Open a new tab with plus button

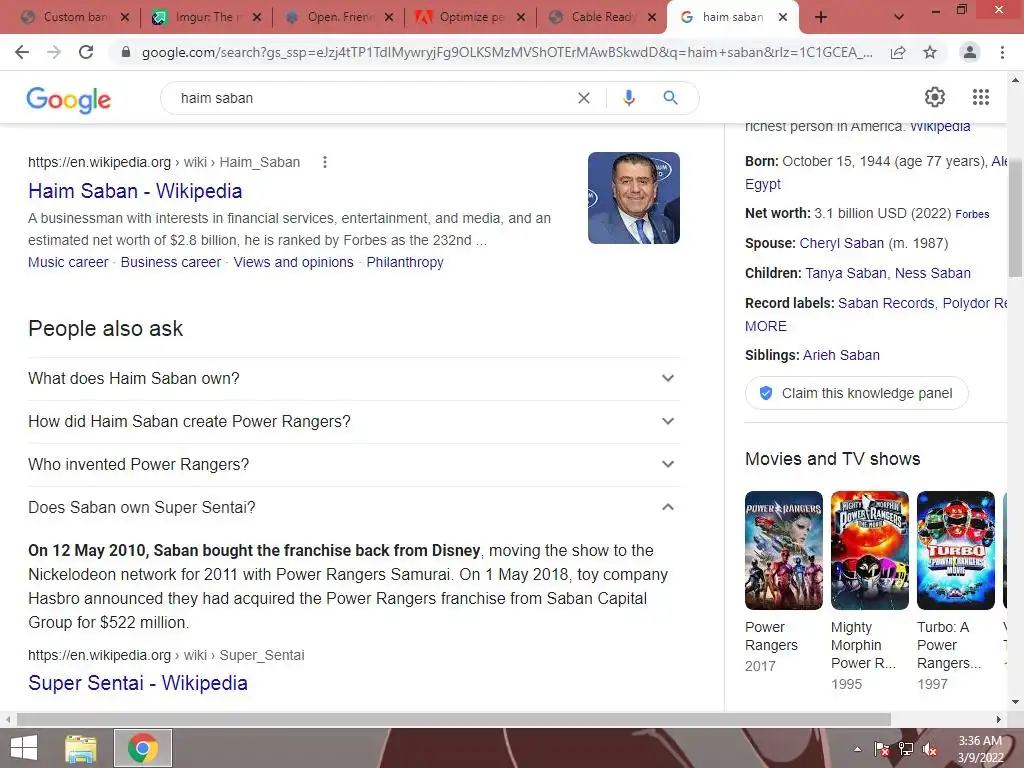click(821, 17)
